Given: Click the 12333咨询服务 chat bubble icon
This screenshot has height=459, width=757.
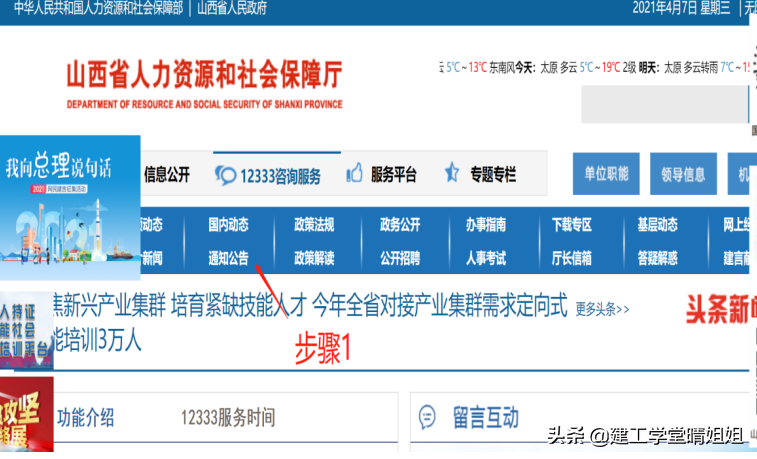Looking at the screenshot, I should [224, 175].
